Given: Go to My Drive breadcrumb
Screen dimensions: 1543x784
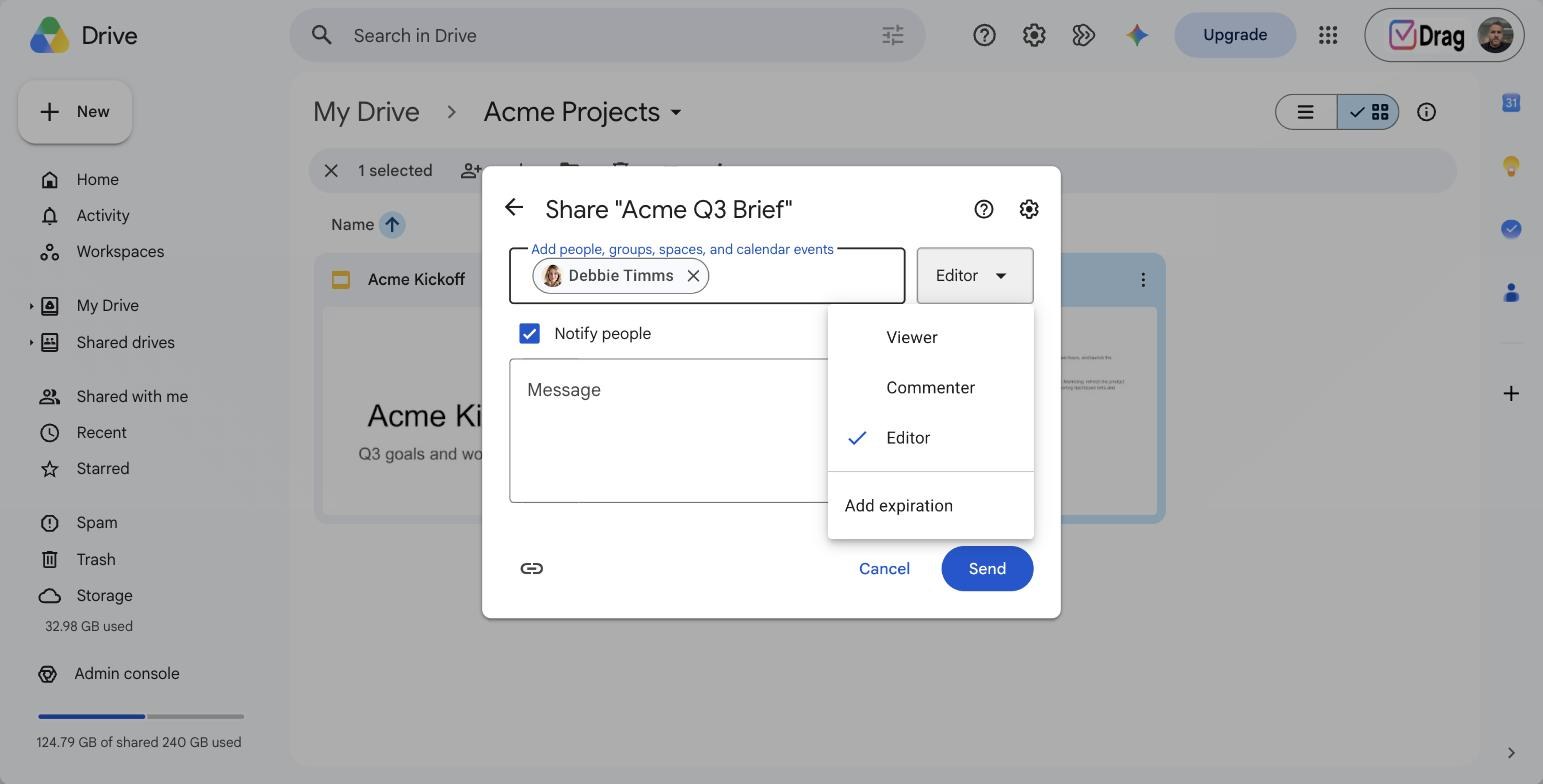Looking at the screenshot, I should [366, 112].
